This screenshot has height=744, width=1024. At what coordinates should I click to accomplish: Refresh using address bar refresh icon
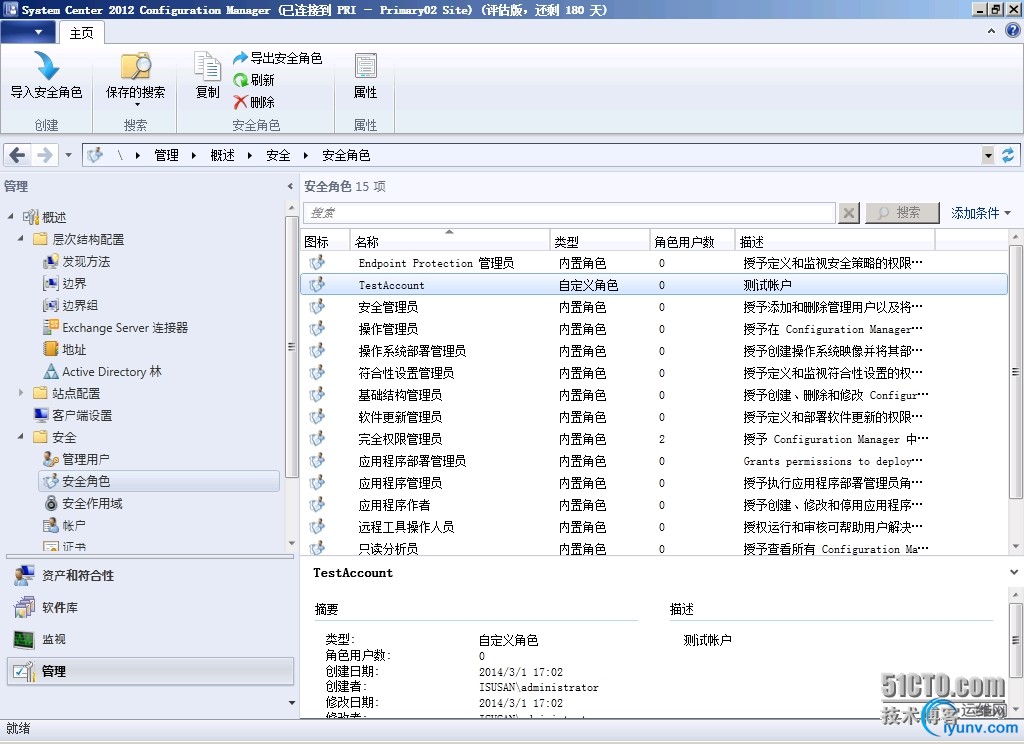tap(1008, 155)
